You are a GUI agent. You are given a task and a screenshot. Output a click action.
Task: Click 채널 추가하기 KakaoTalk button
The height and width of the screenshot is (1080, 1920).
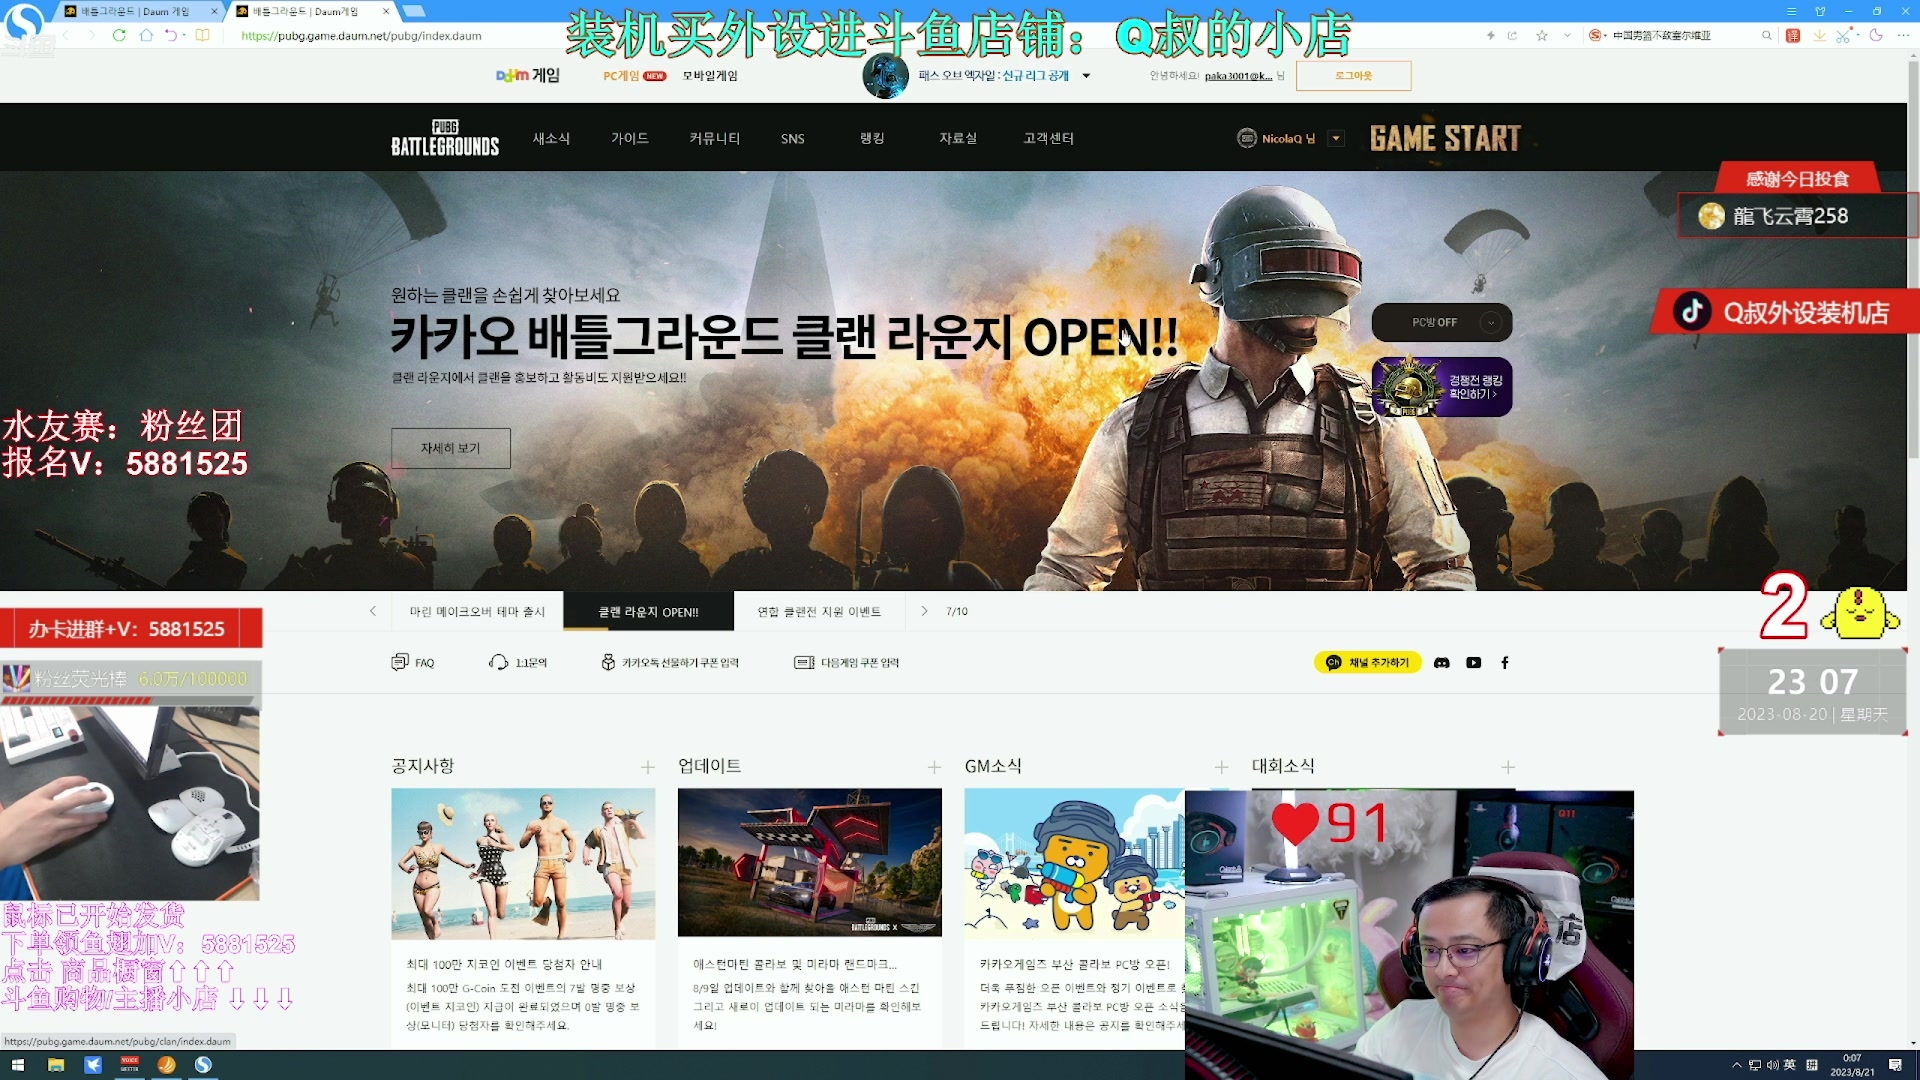[1367, 662]
